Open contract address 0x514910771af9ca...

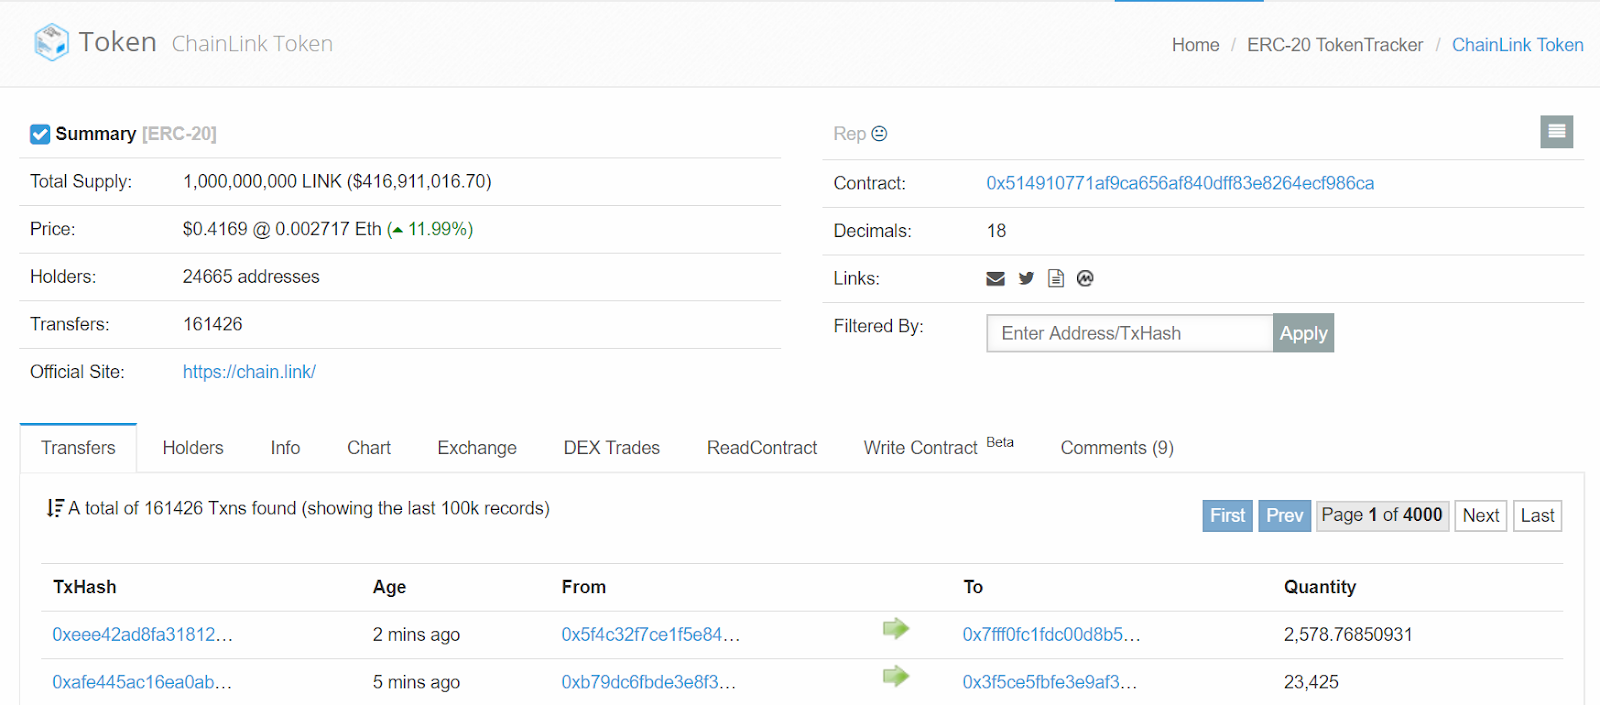[x=1180, y=183]
